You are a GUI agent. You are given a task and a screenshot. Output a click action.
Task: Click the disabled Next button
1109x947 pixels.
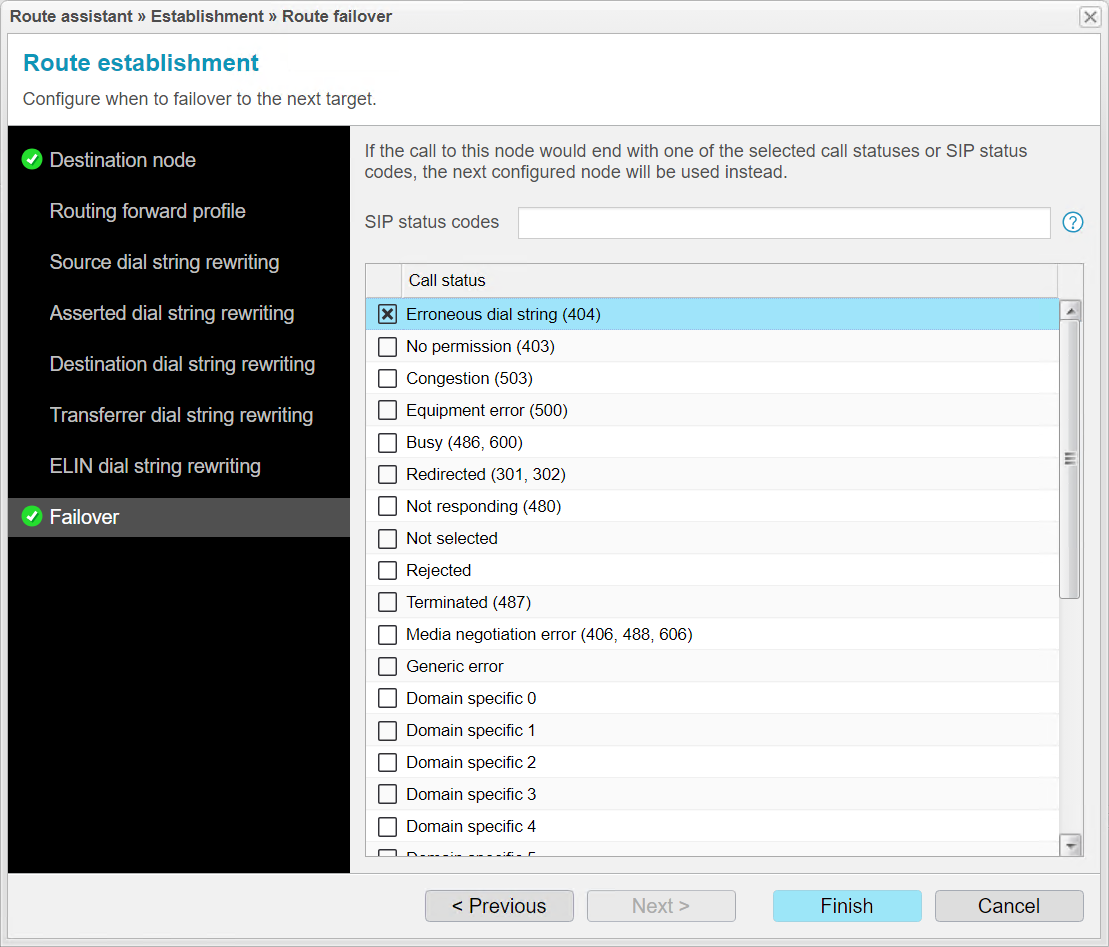tap(661, 906)
